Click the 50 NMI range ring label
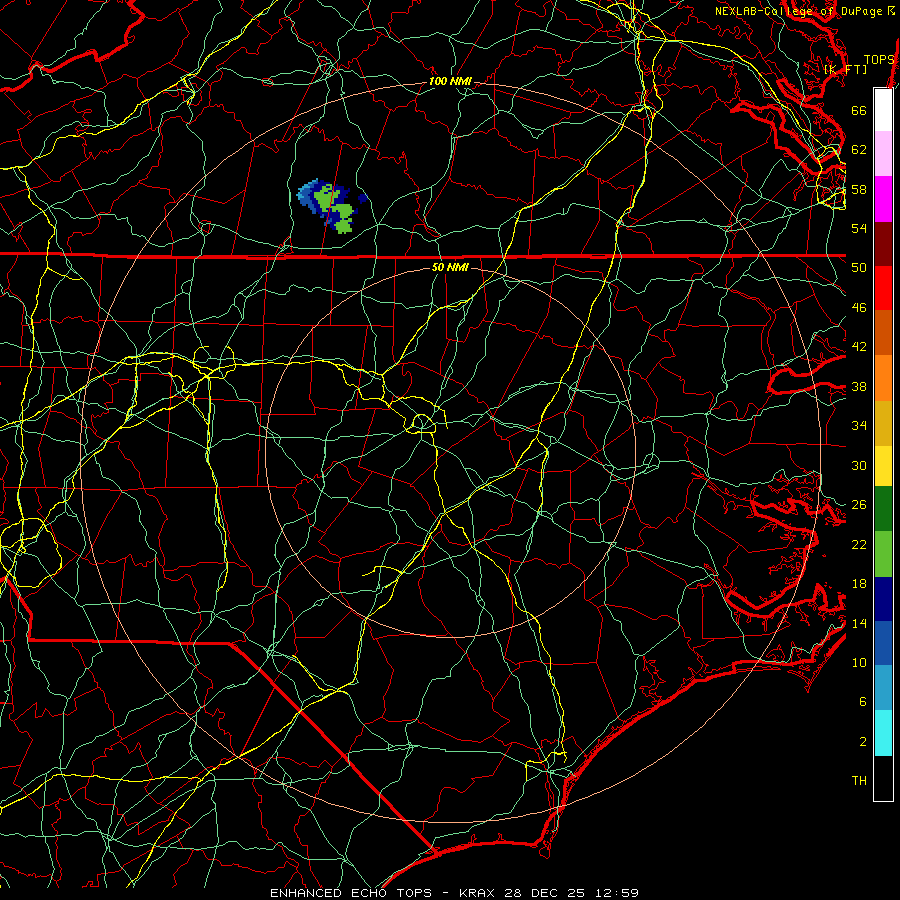Viewport: 900px width, 900px height. tap(450, 267)
